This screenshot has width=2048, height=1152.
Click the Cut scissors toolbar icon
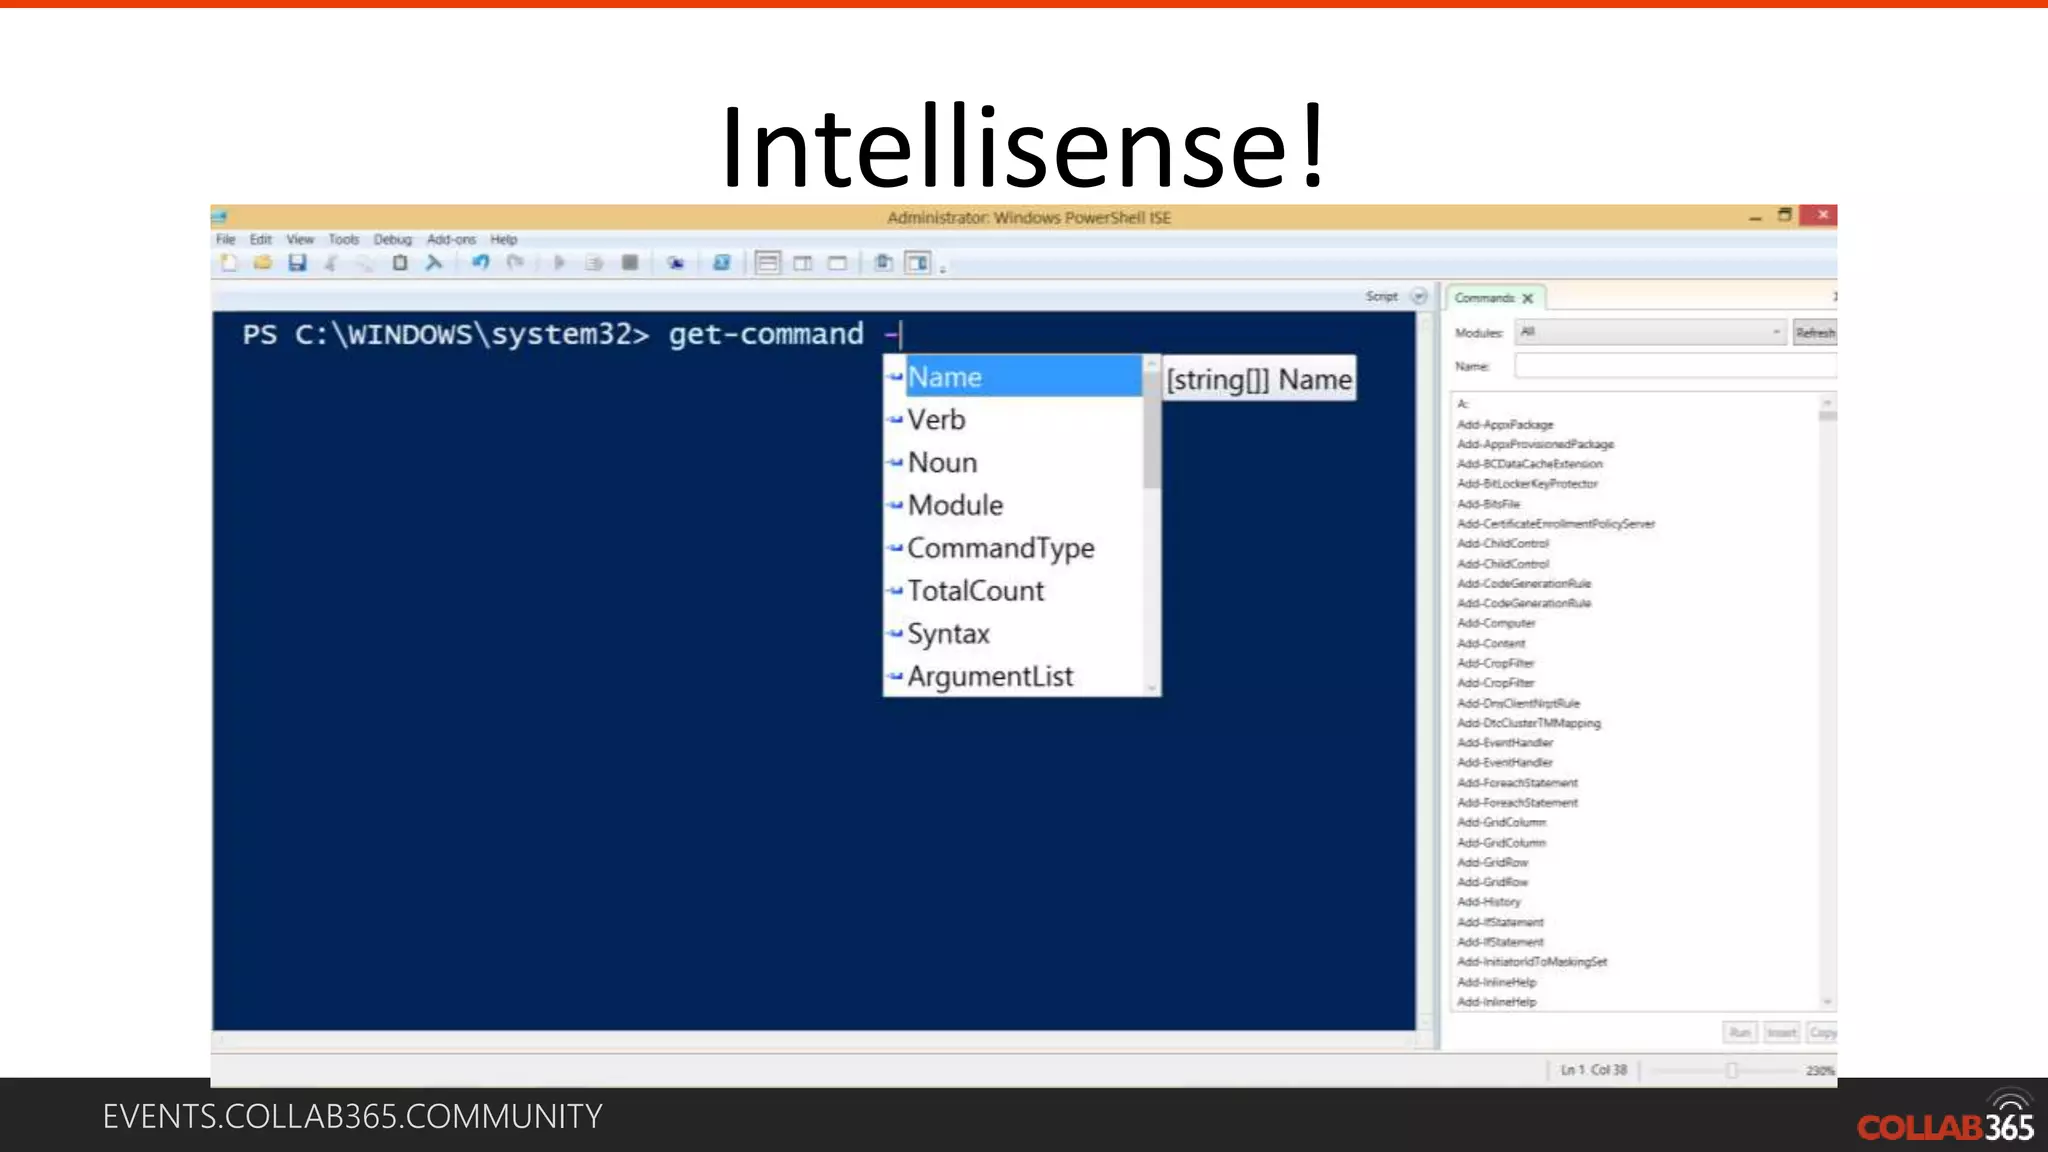pos(331,263)
